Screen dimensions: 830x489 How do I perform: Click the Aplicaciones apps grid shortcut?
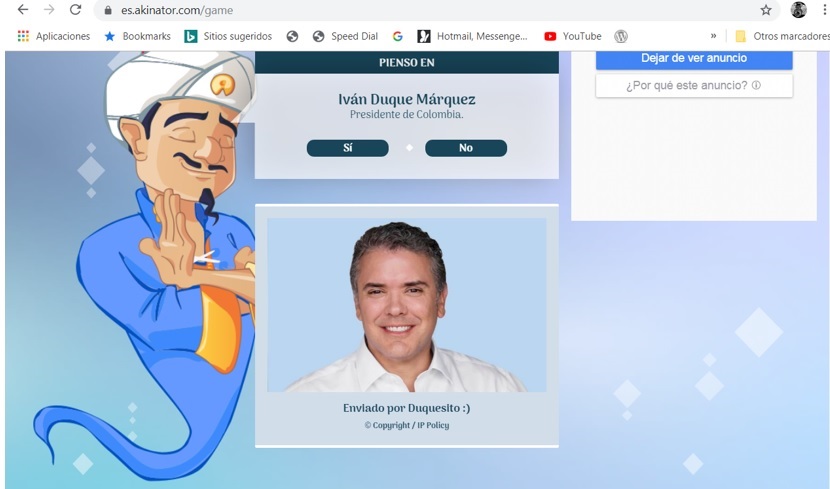click(54, 36)
